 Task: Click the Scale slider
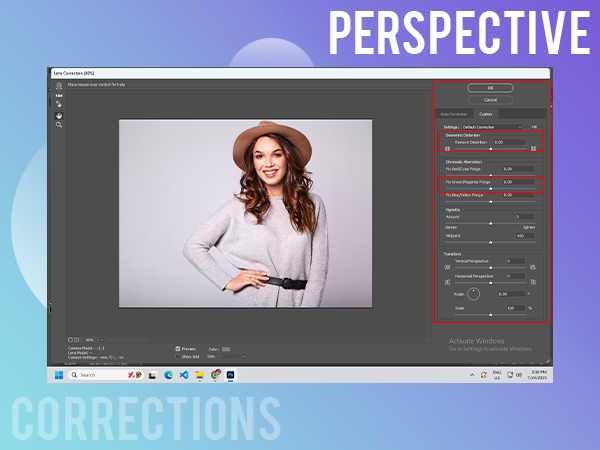click(491, 315)
